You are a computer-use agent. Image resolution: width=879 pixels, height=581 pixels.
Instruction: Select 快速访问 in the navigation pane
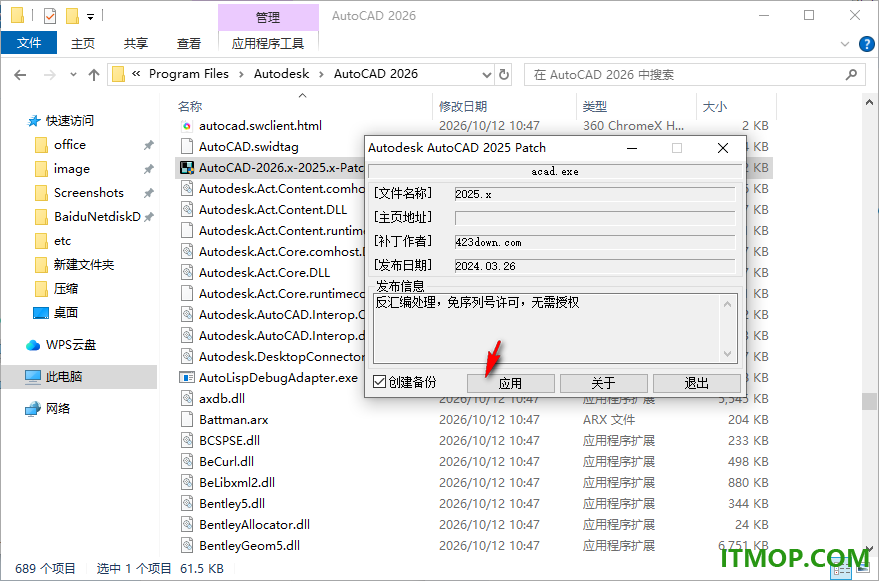[x=70, y=121]
